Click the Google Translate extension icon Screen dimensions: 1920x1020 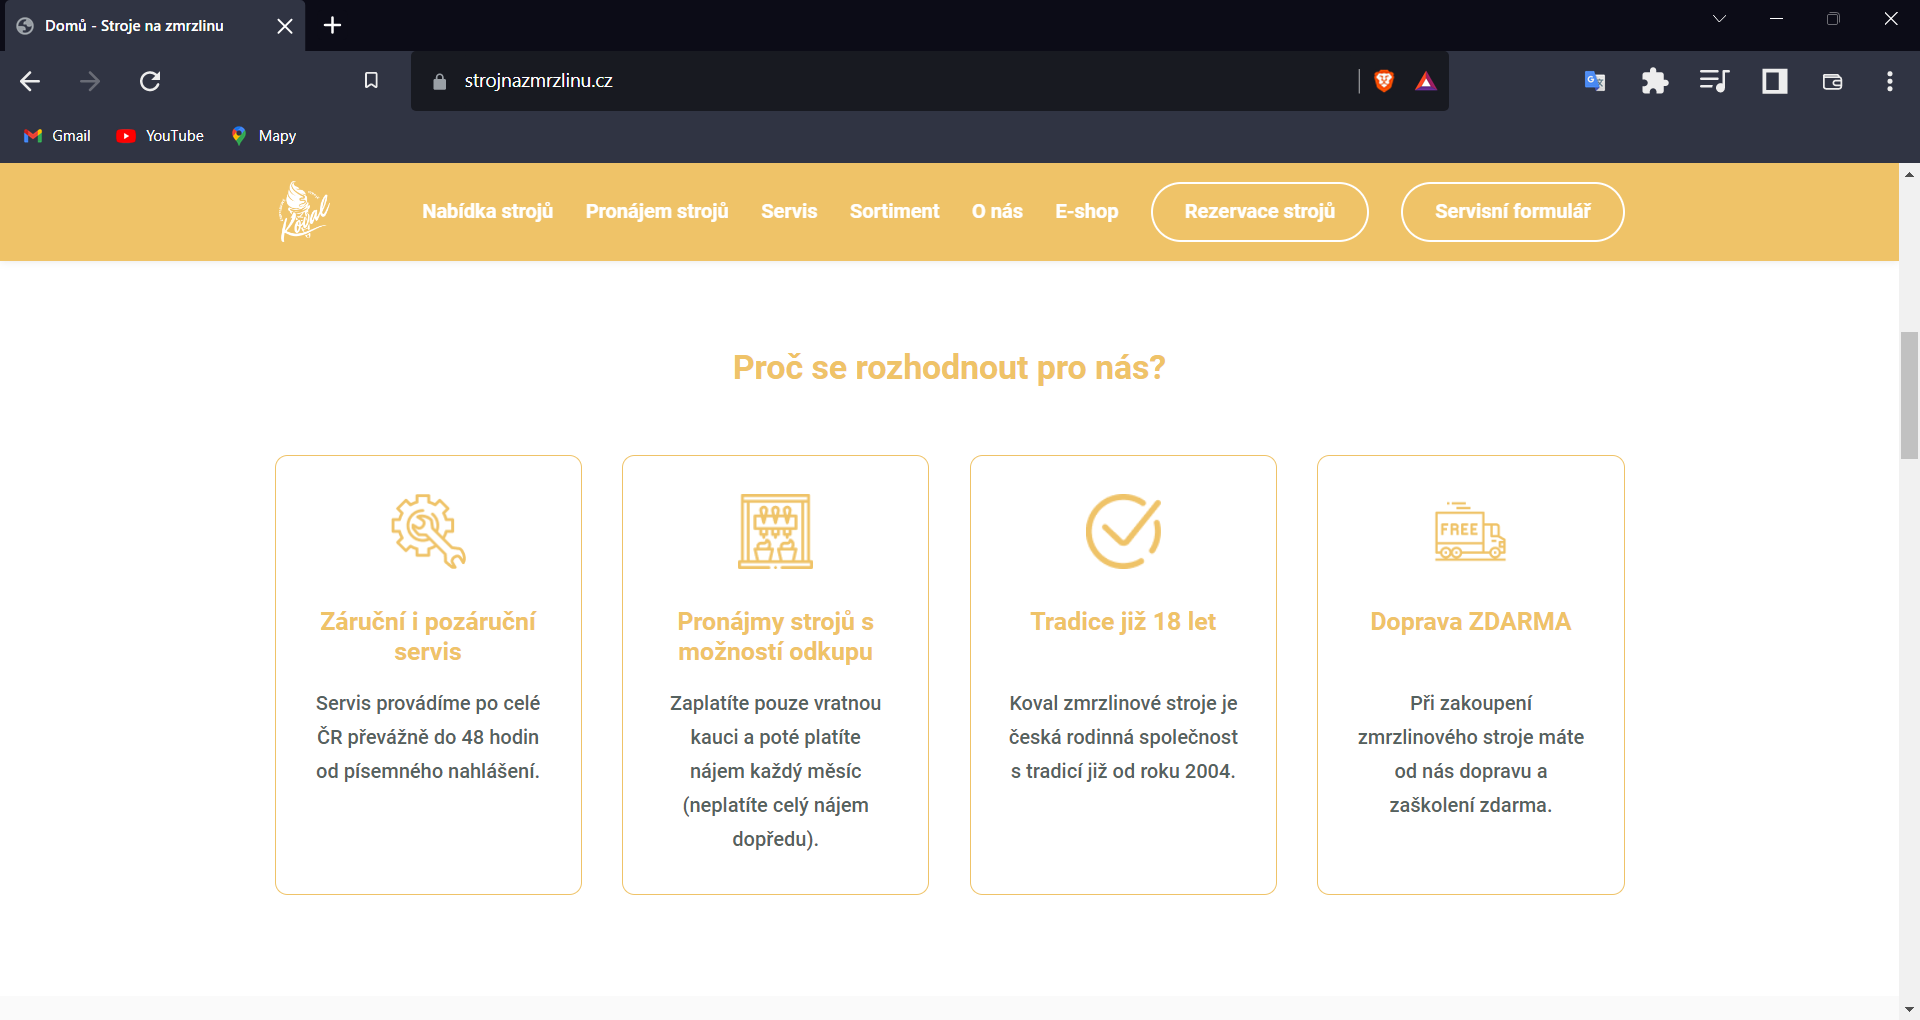coord(1595,81)
